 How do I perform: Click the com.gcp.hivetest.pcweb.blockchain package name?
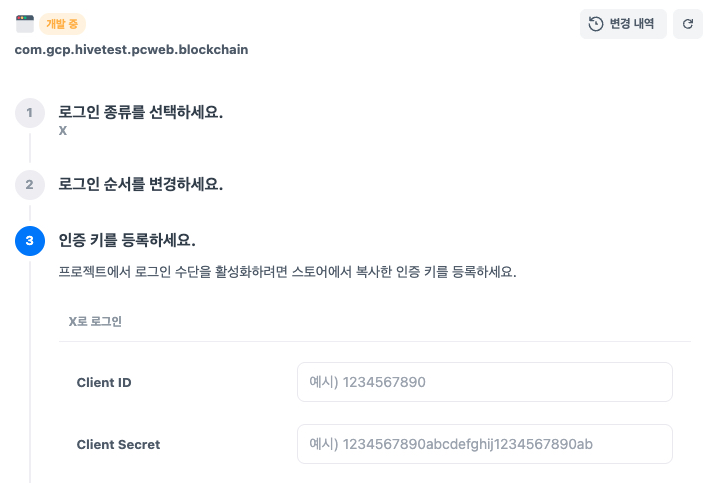tap(131, 49)
